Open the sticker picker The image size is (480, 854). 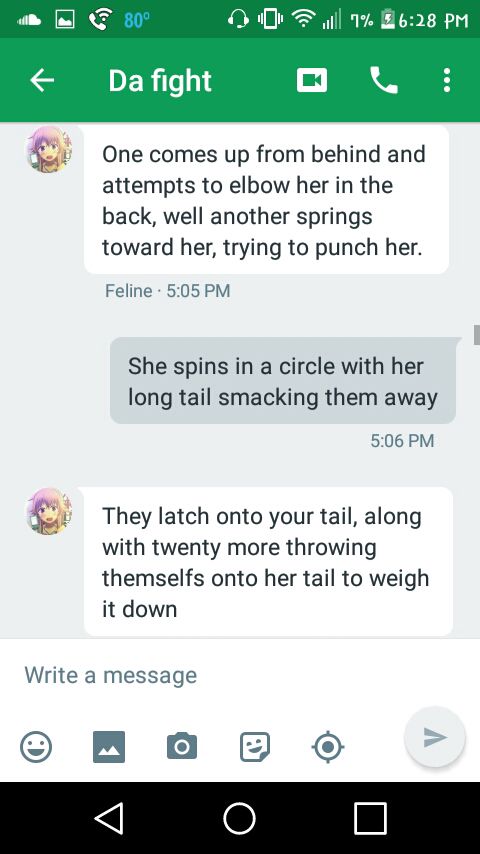255,746
